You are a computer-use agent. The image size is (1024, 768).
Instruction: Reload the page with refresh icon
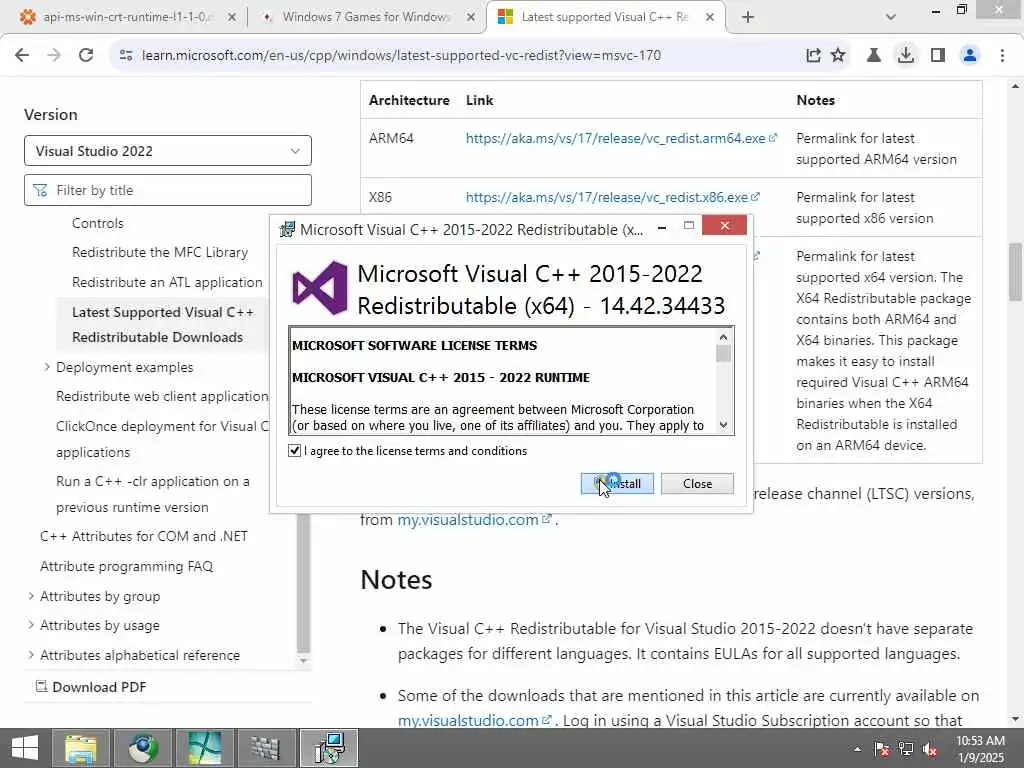[x=86, y=56]
